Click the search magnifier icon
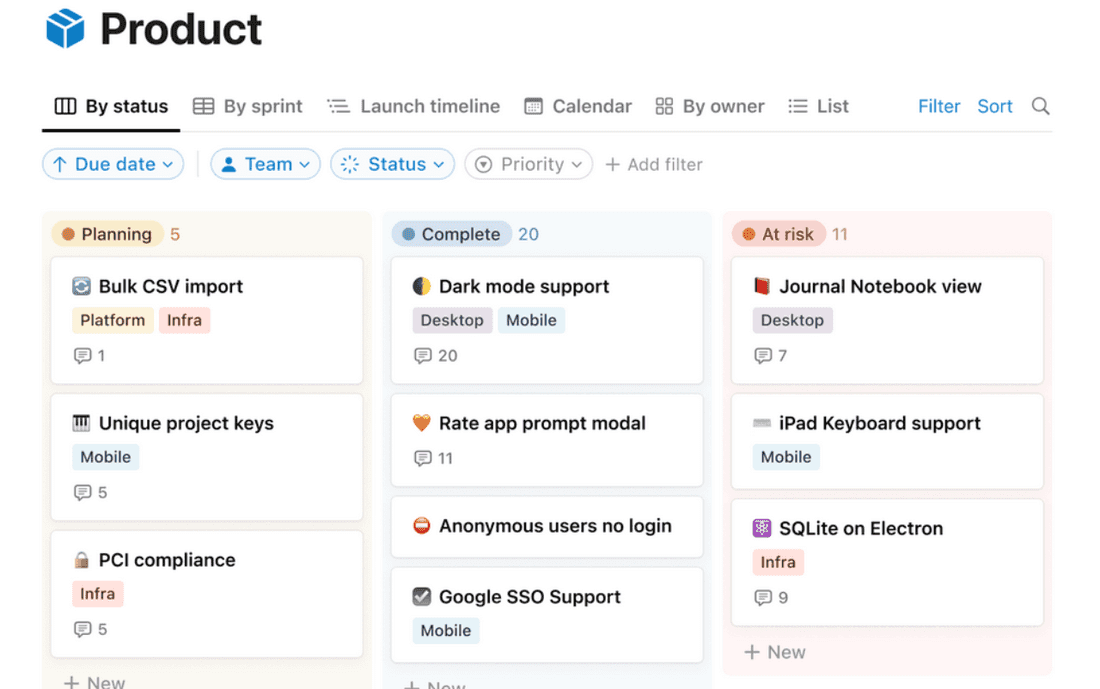 [1040, 106]
